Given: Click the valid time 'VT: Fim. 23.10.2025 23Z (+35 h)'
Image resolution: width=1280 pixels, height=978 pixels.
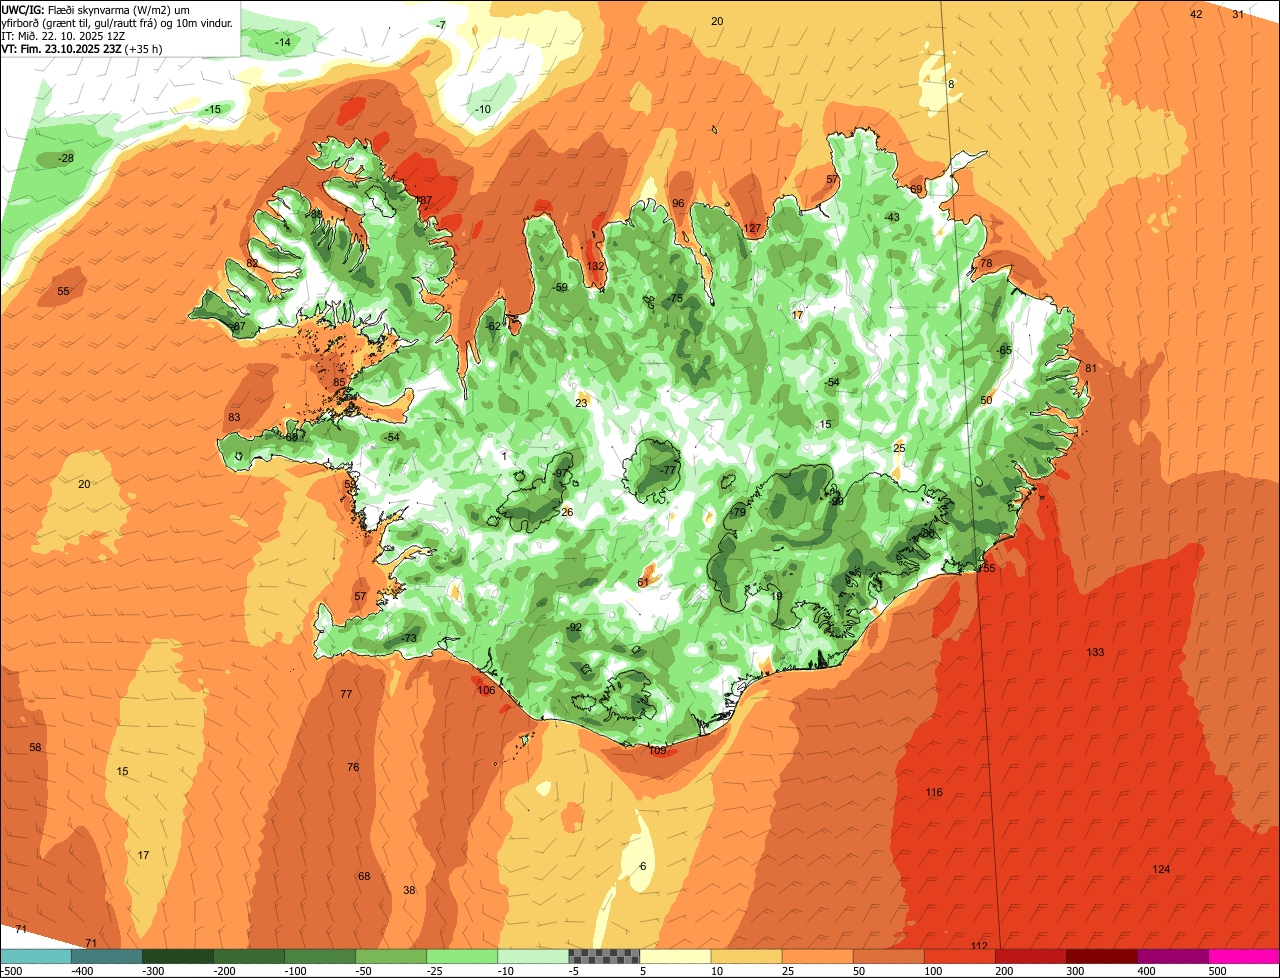Looking at the screenshot, I should coord(82,48).
